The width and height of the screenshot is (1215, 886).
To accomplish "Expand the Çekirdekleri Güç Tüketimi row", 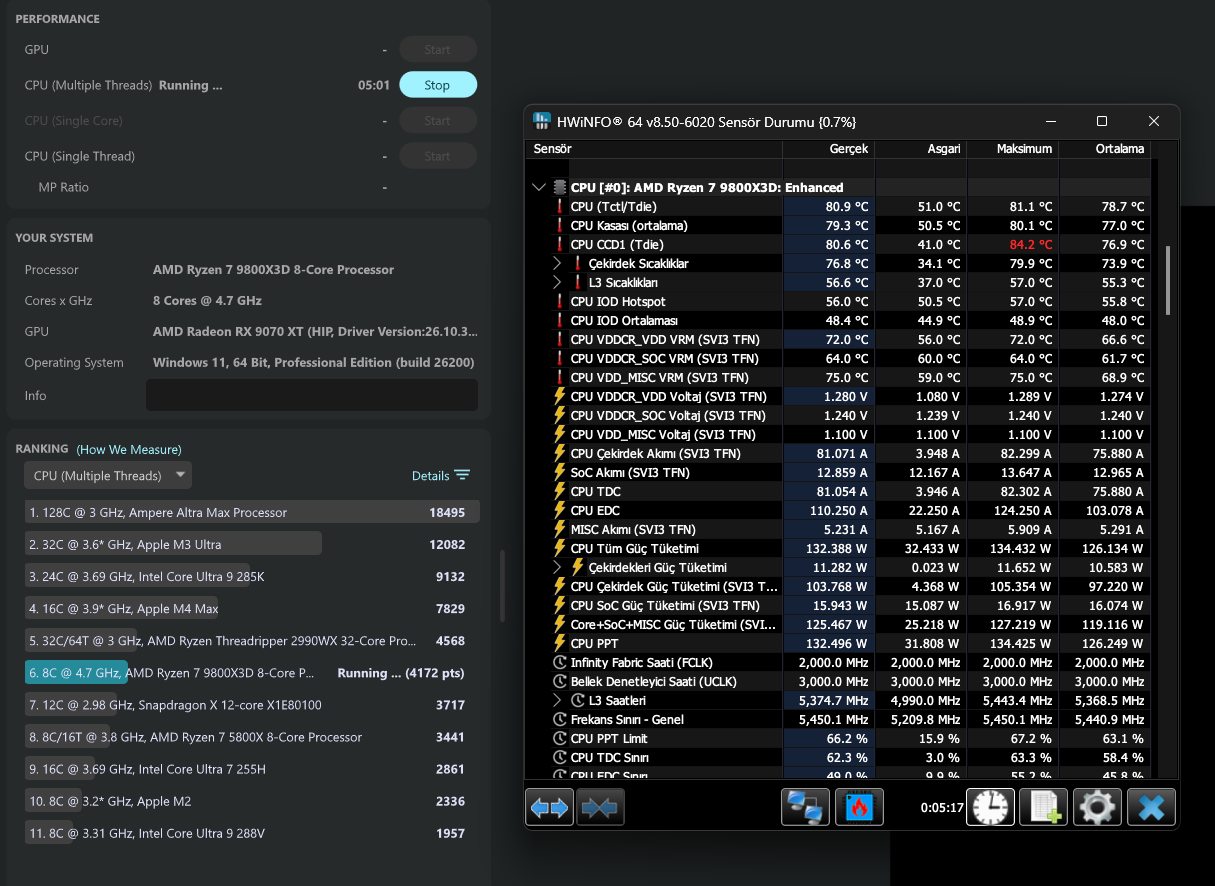I will point(558,568).
